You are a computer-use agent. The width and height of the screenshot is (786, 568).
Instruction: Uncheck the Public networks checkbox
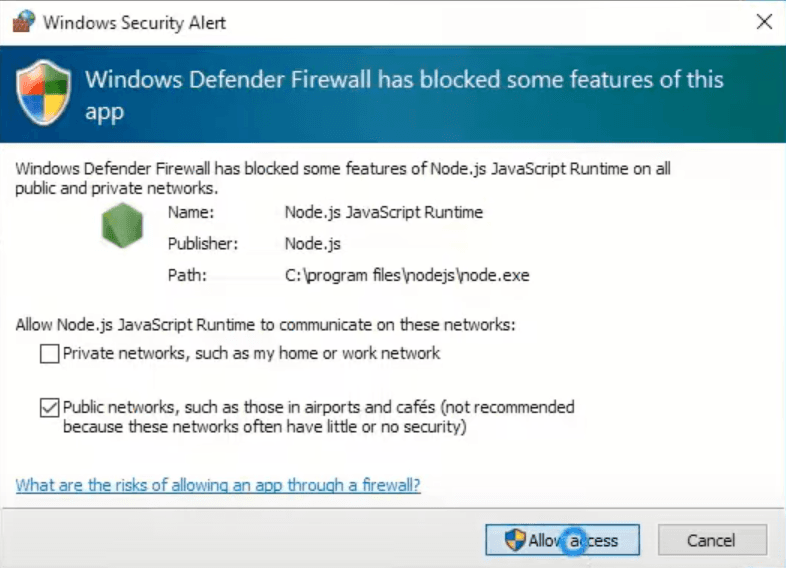coord(49,408)
